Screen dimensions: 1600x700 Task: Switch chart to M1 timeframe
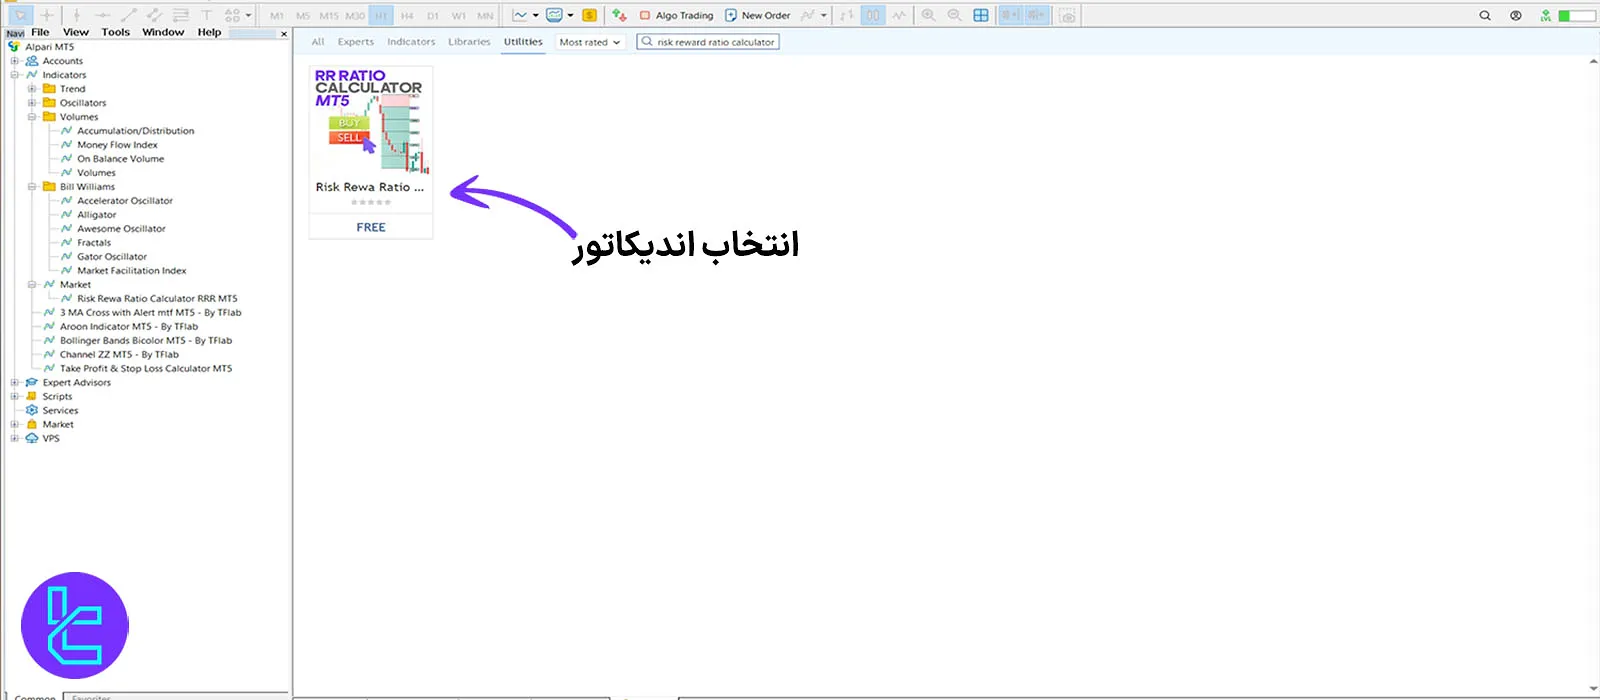tap(277, 16)
